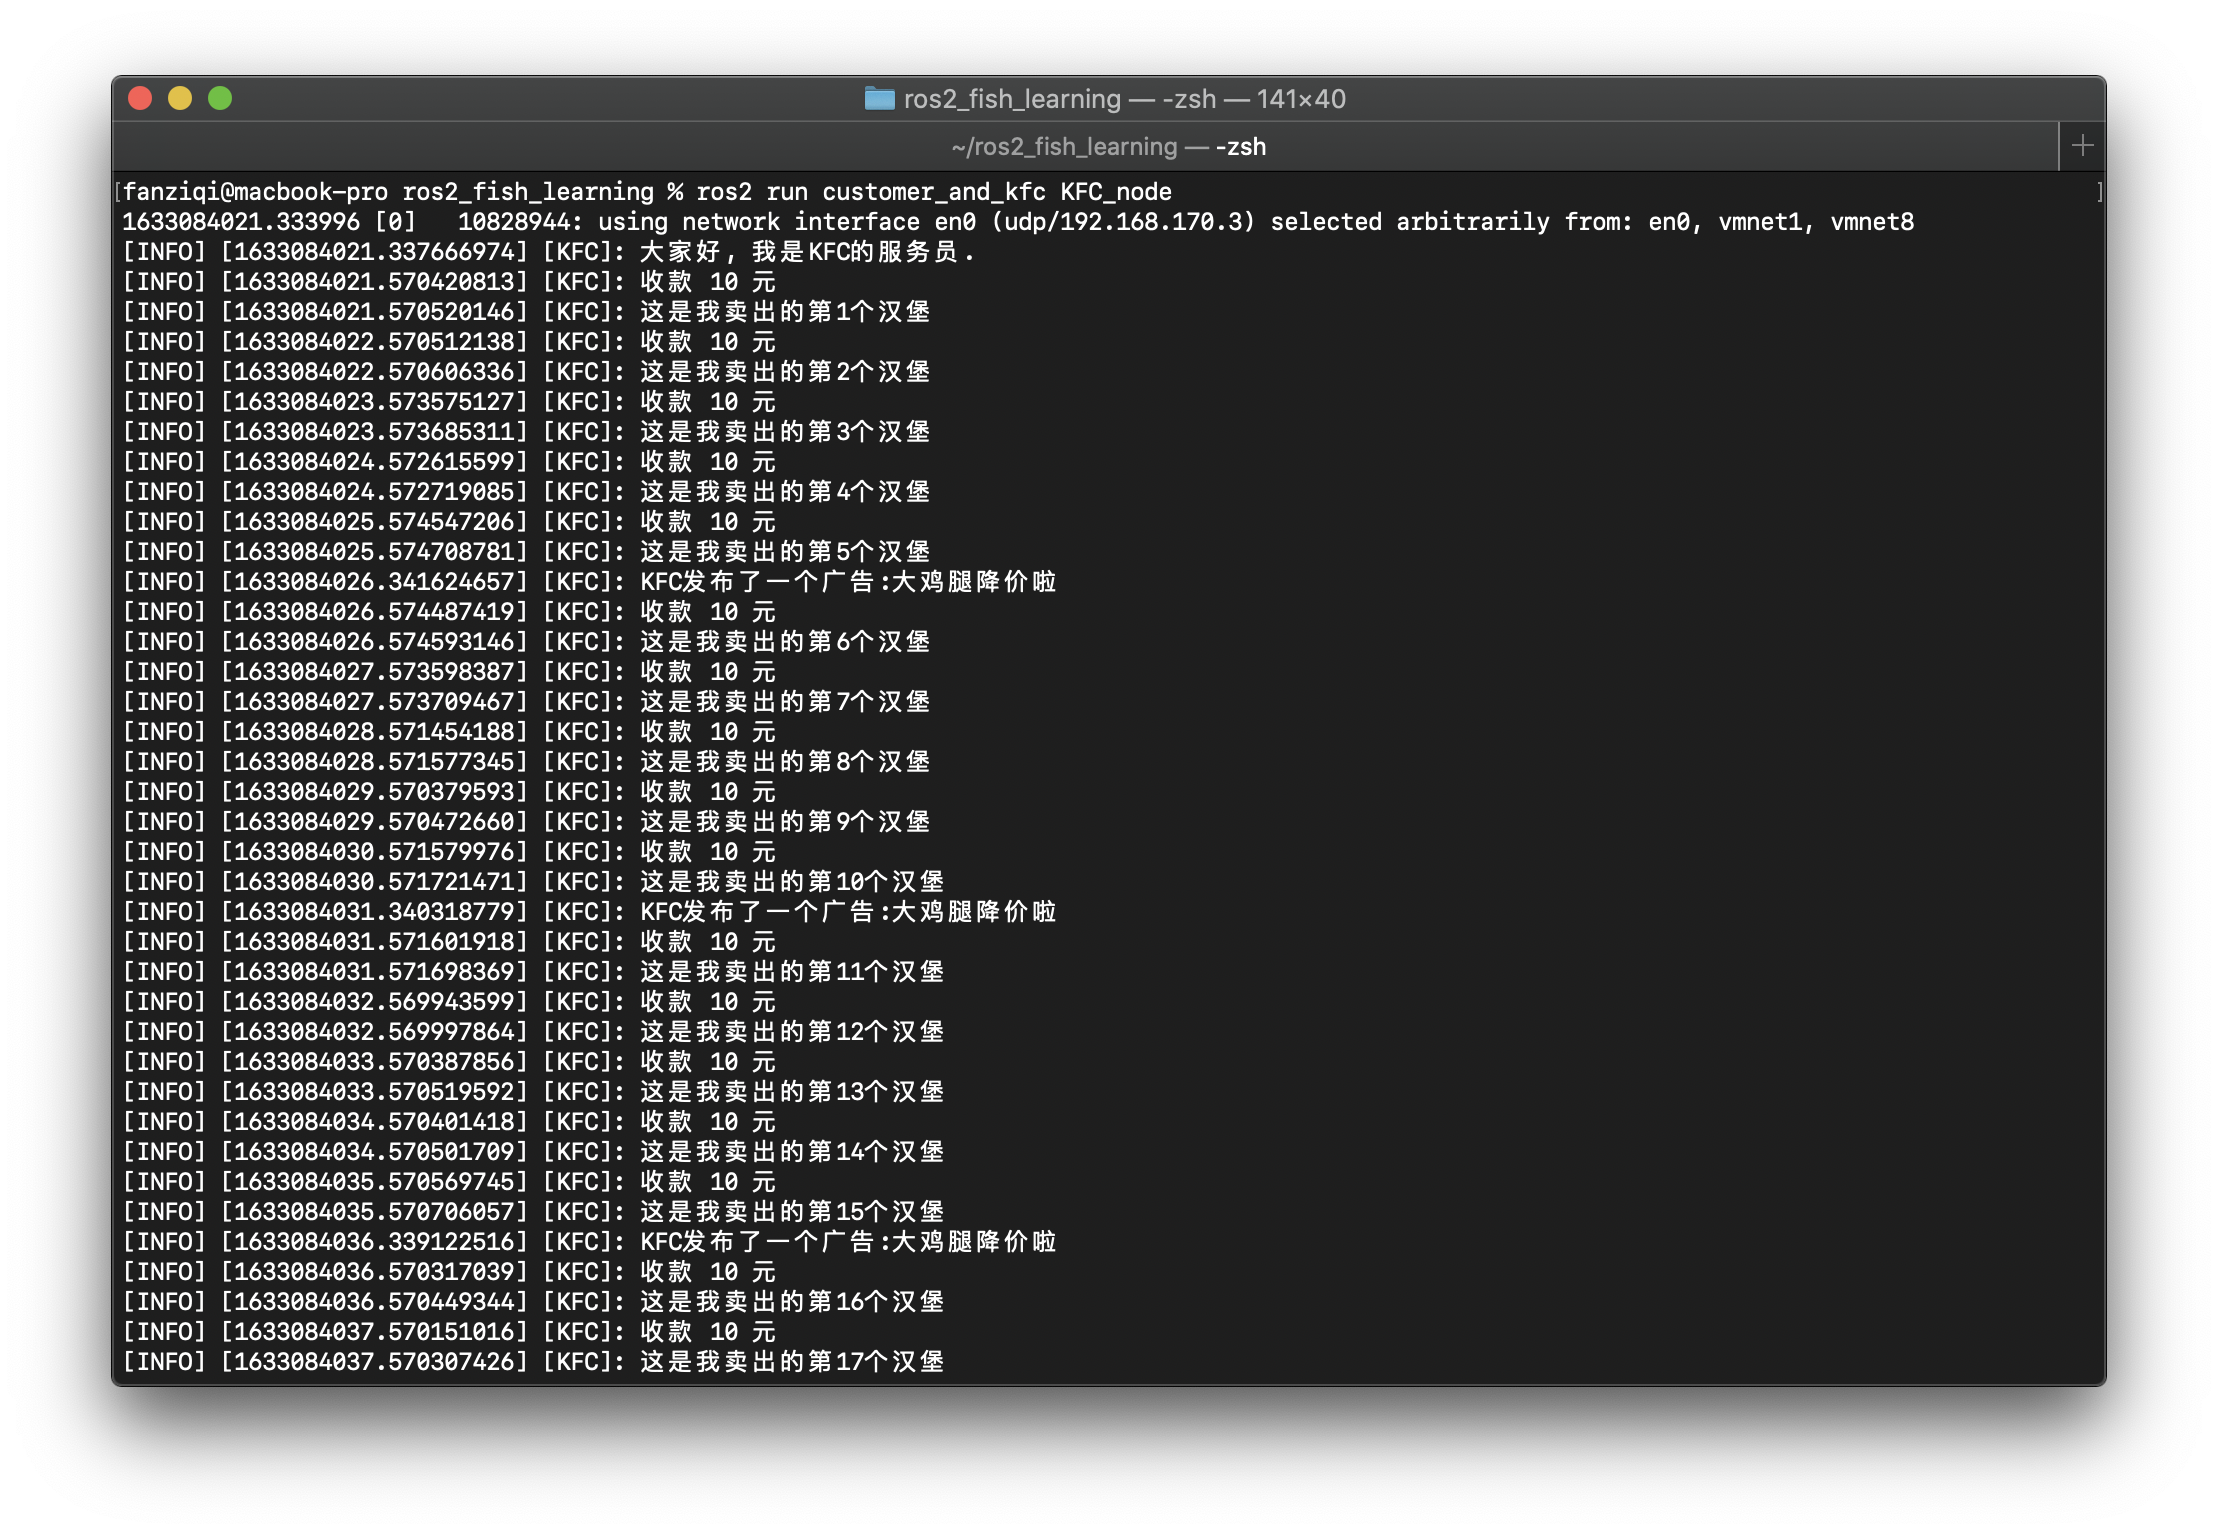Click log line for 第10个汉堡
The image size is (2218, 1534).
coord(533,882)
